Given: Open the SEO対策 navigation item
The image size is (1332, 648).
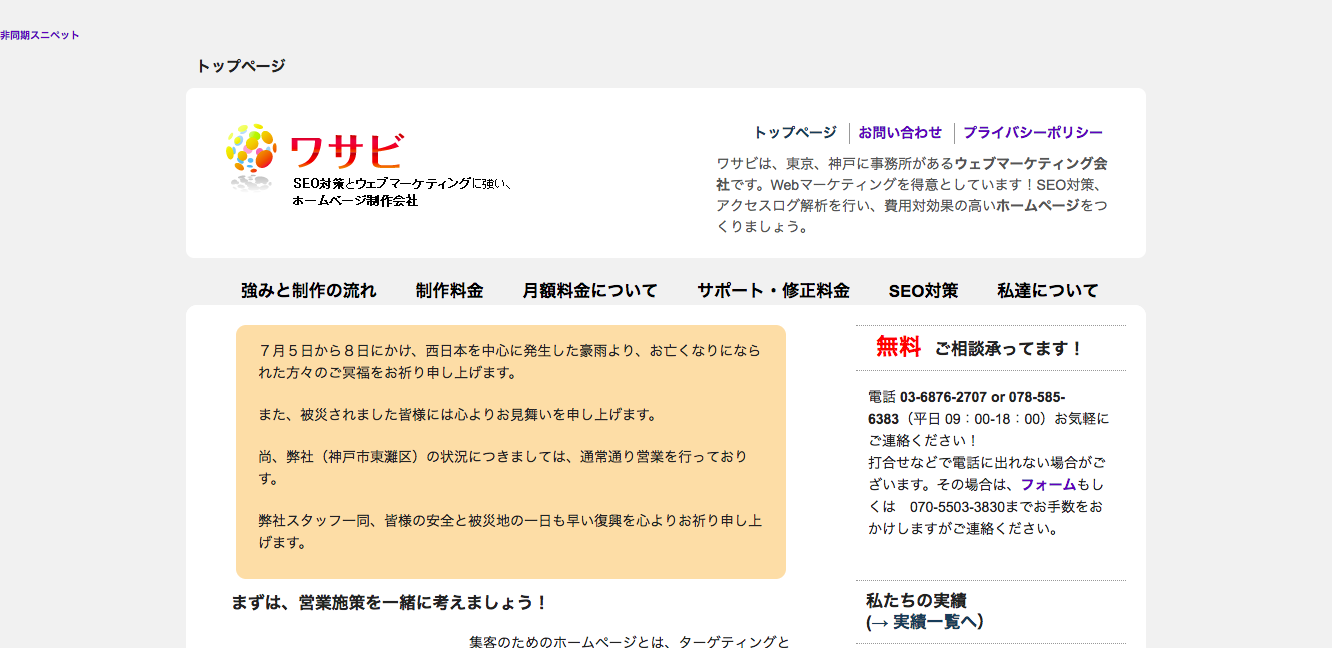Looking at the screenshot, I should (x=923, y=291).
